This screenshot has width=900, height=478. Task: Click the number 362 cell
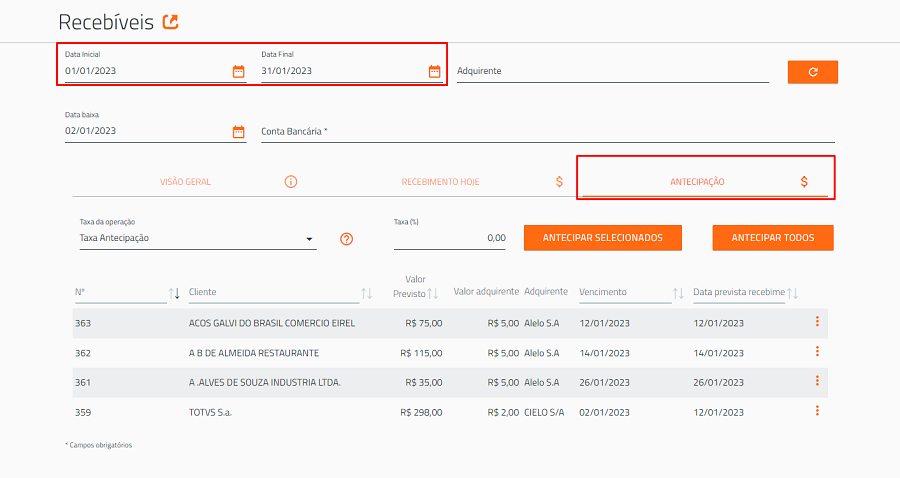83,353
